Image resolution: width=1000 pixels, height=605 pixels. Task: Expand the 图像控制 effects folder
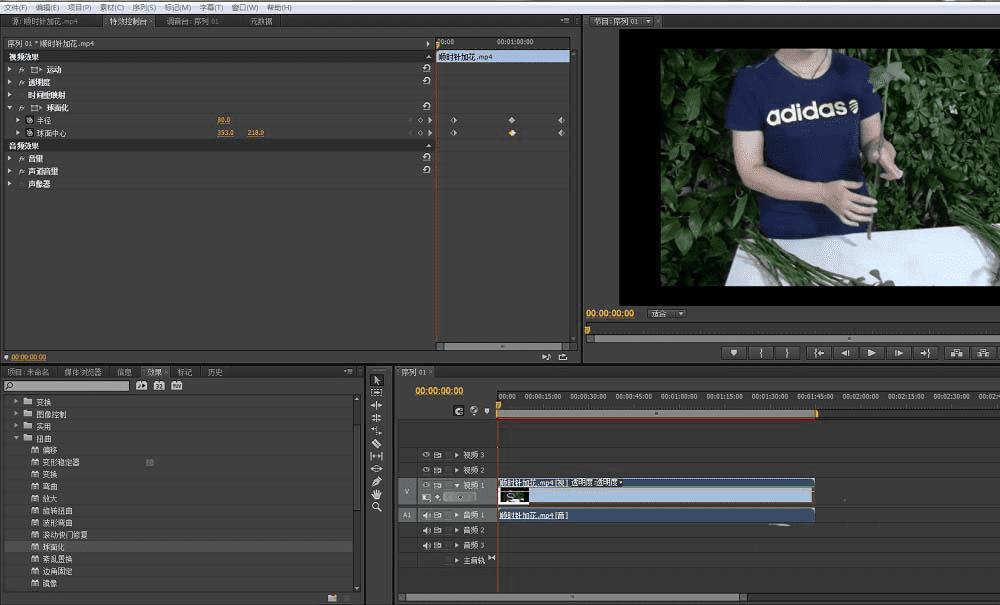pos(16,414)
